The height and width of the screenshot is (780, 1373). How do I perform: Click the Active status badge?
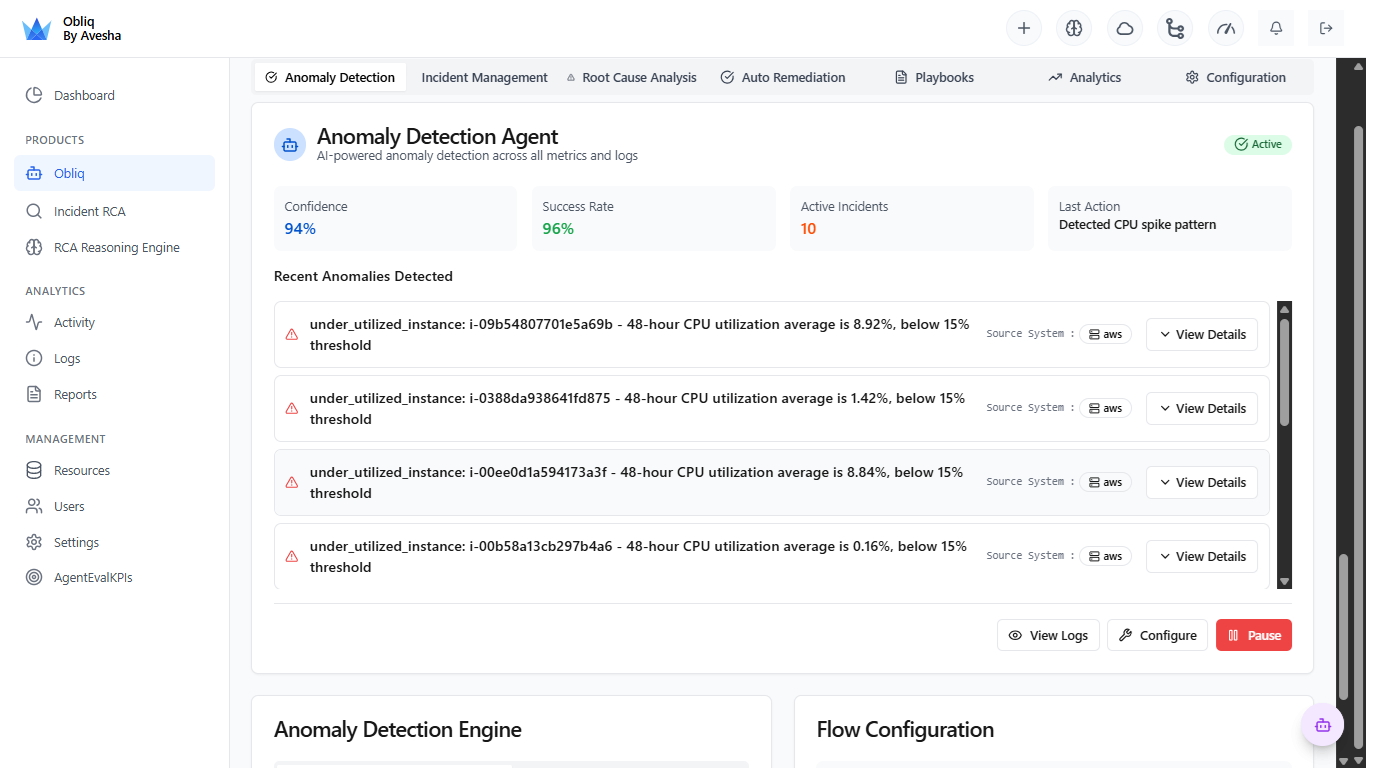[x=1258, y=144]
